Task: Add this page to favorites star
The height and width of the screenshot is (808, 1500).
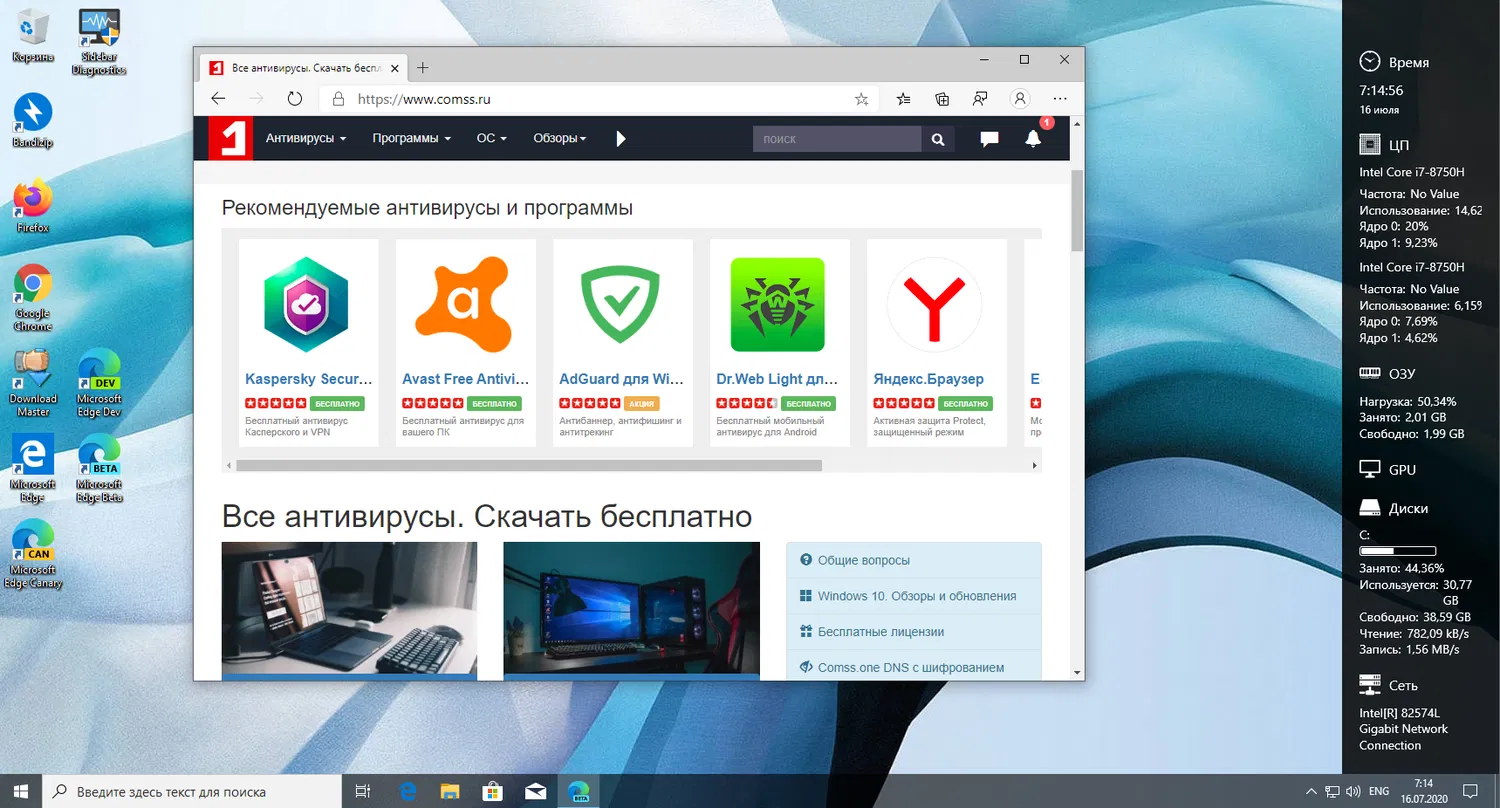Action: tap(861, 99)
